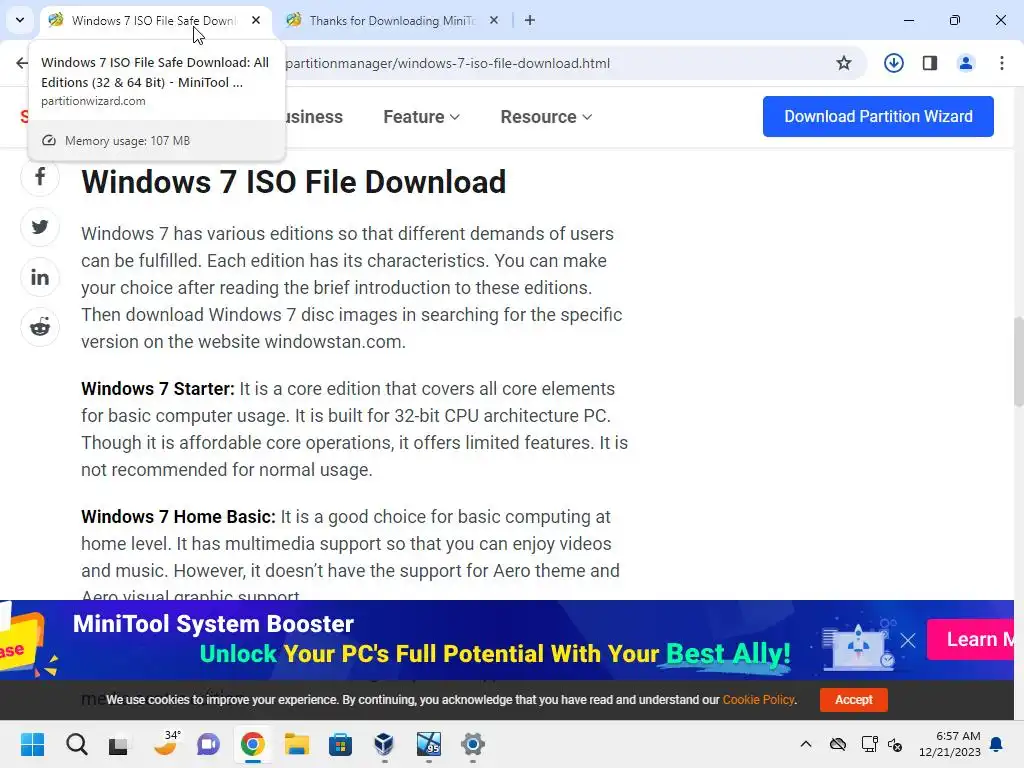Click the Windows 7 Home Basic: bold label
This screenshot has width=1024, height=768.
point(178,517)
